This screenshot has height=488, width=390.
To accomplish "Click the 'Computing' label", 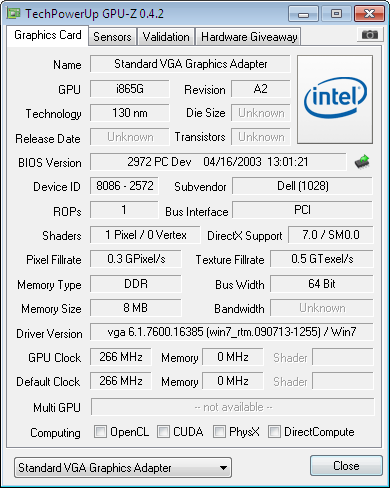I will coord(55,433).
